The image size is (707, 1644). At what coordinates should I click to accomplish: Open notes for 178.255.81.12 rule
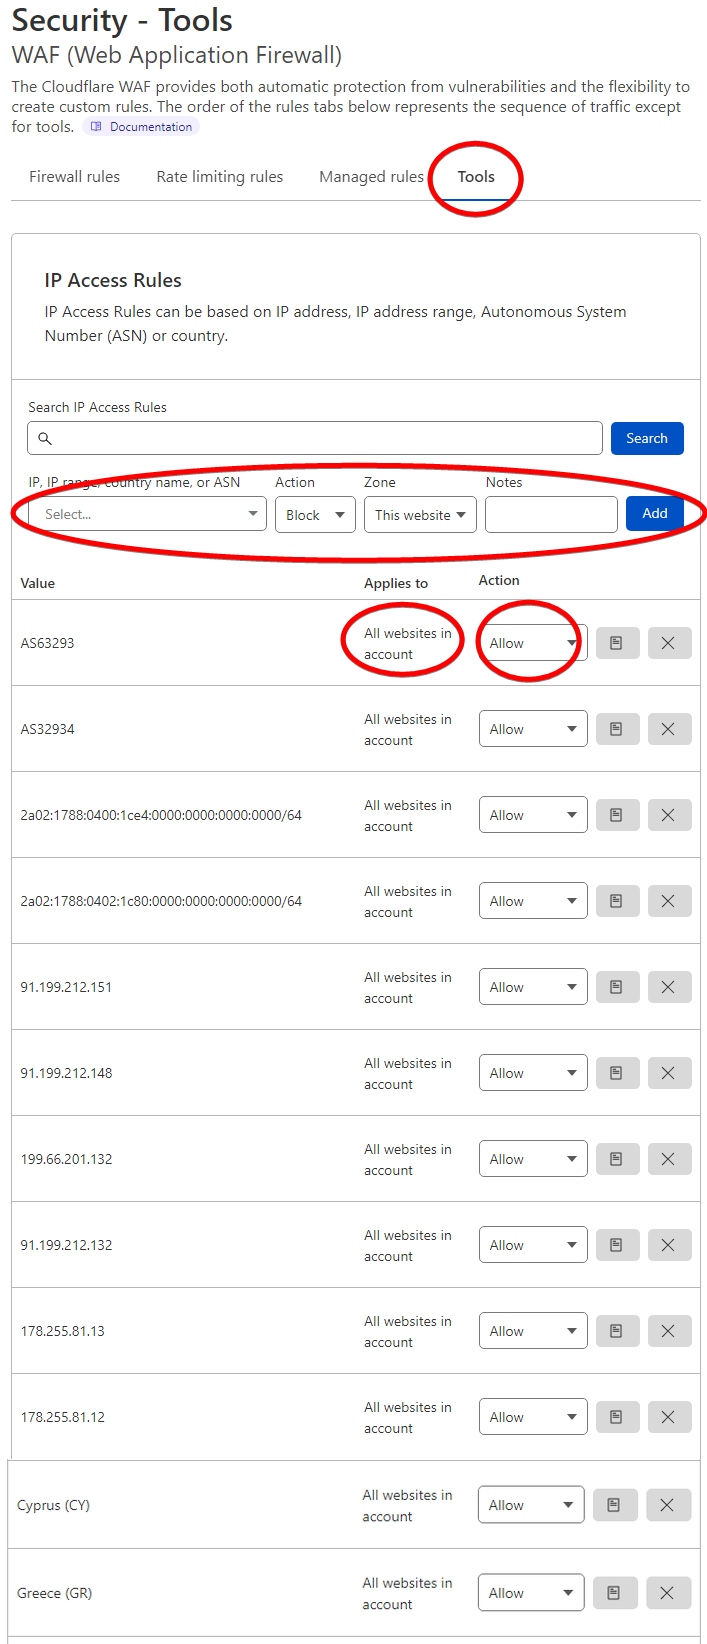click(x=617, y=1417)
